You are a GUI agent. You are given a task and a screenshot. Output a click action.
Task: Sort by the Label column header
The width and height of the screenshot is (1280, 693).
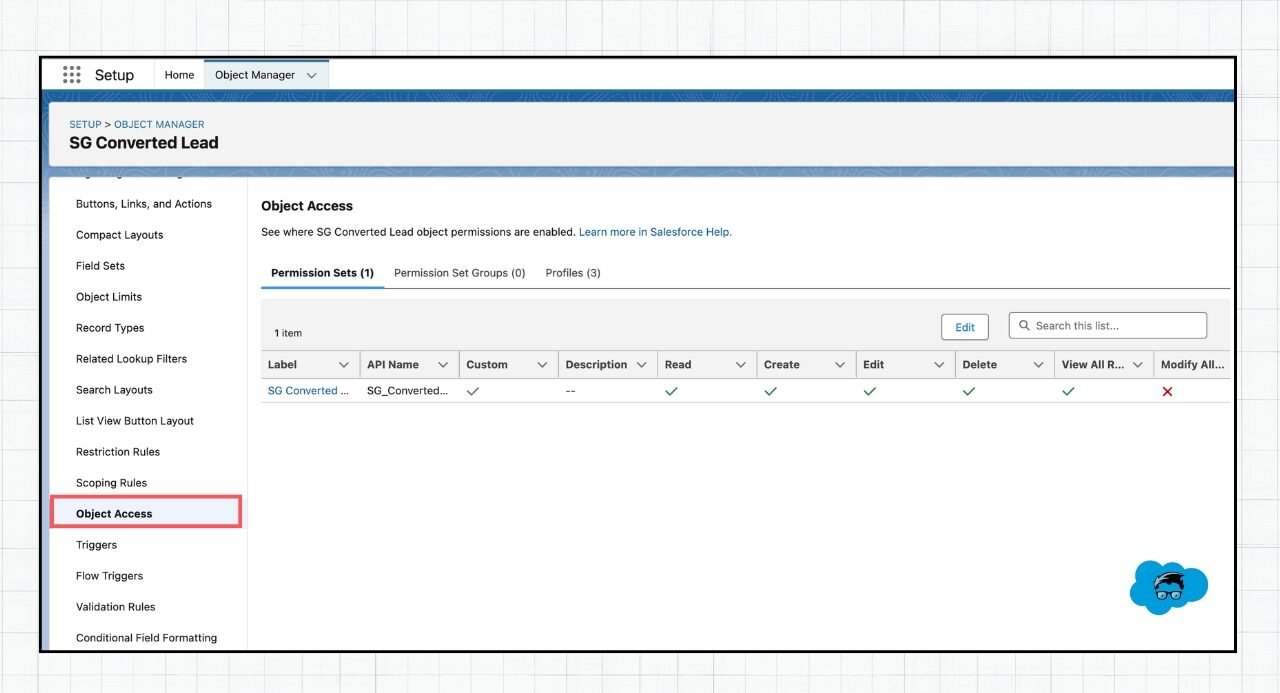[x=282, y=365]
